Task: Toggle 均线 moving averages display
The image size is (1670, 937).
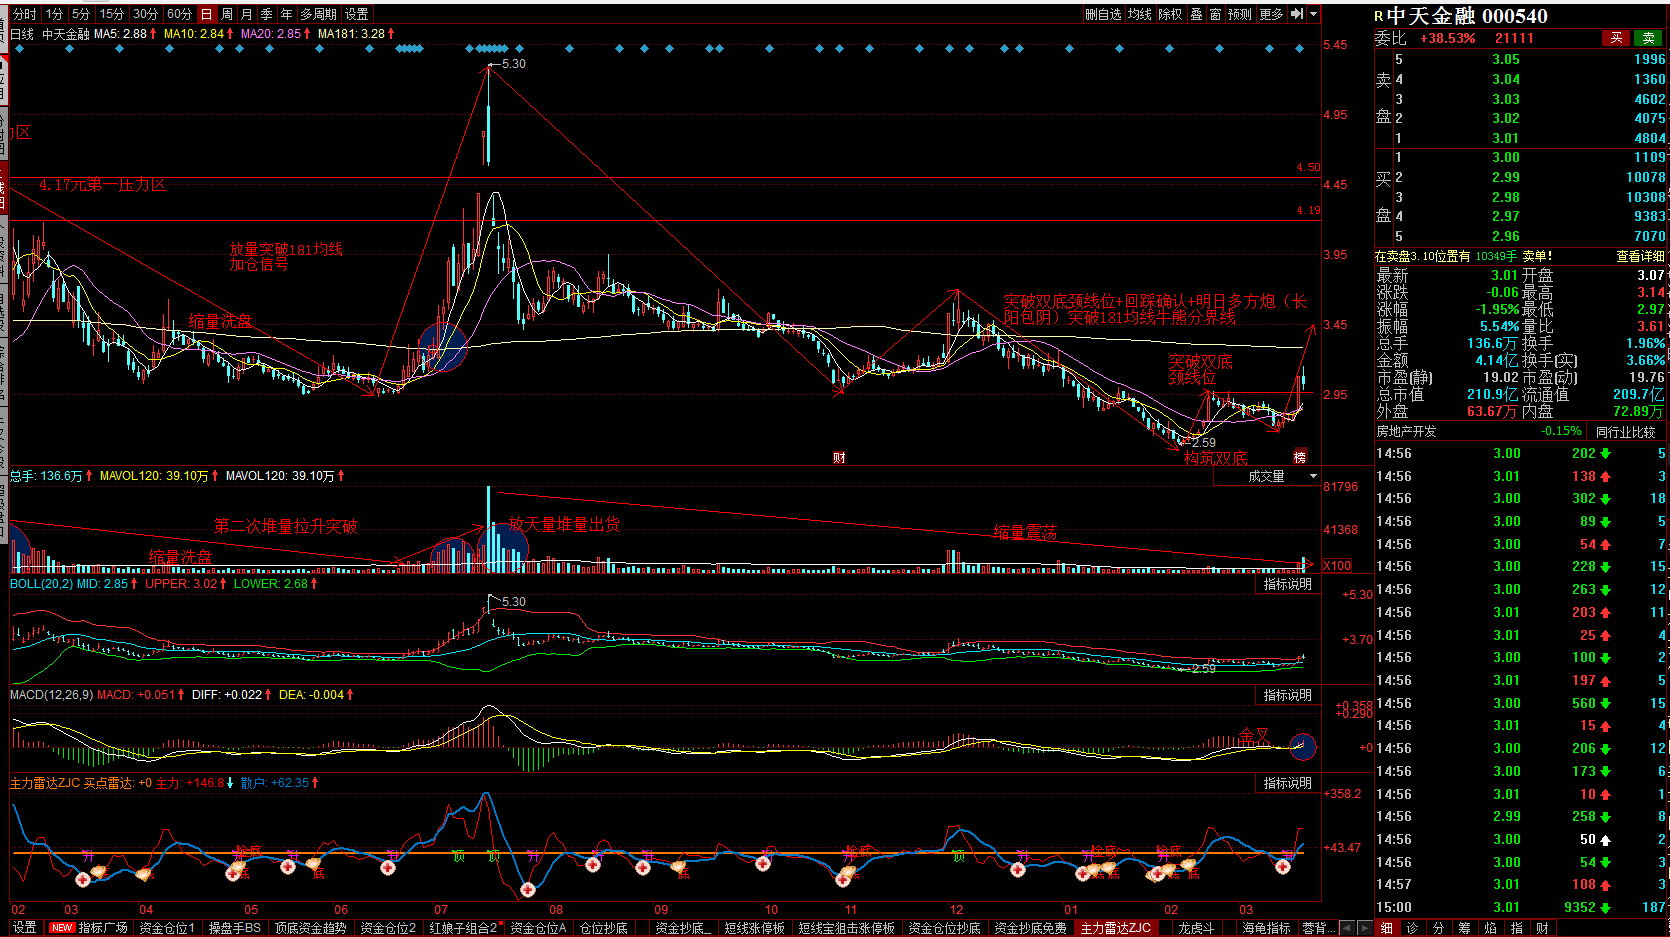Action: (1140, 14)
